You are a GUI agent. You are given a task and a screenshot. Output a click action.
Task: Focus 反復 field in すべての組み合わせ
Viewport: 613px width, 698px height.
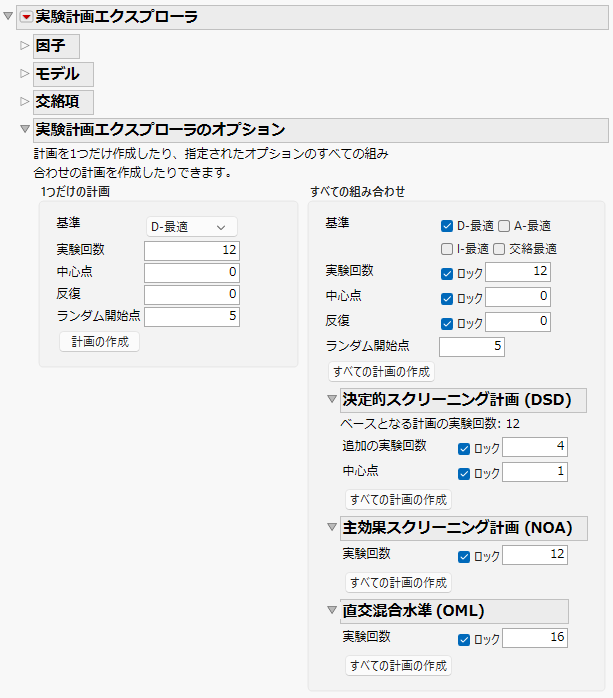pos(518,322)
